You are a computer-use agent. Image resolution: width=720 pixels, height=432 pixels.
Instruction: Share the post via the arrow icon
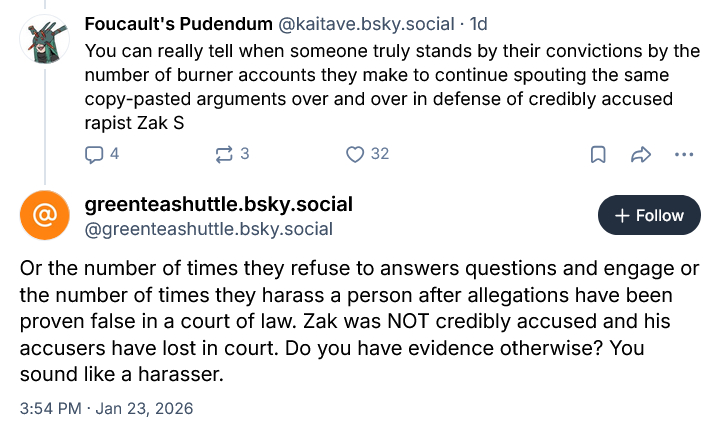pos(640,154)
